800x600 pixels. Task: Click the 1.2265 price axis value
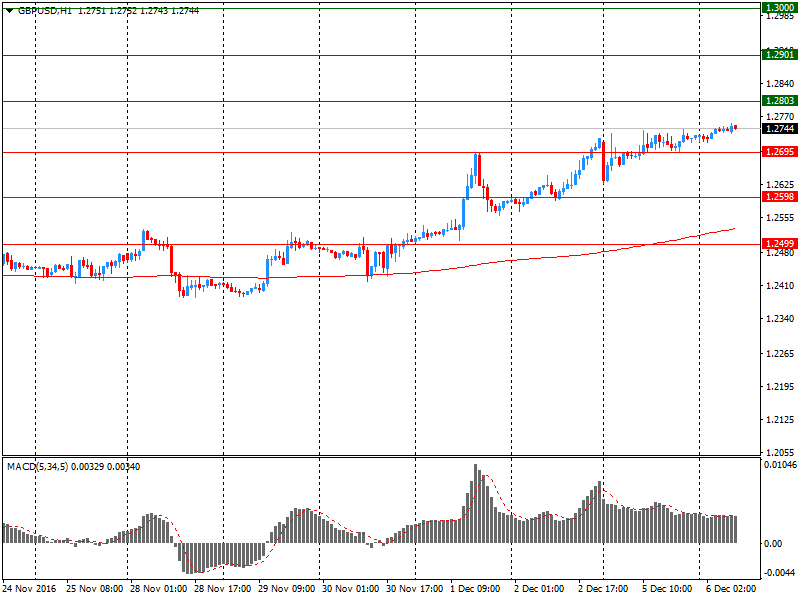[x=780, y=354]
